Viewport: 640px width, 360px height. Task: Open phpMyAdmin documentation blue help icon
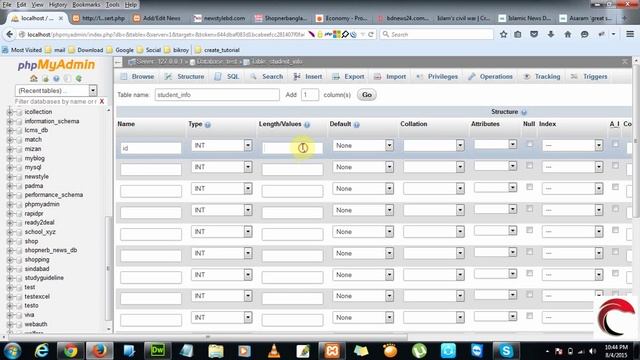point(56,78)
